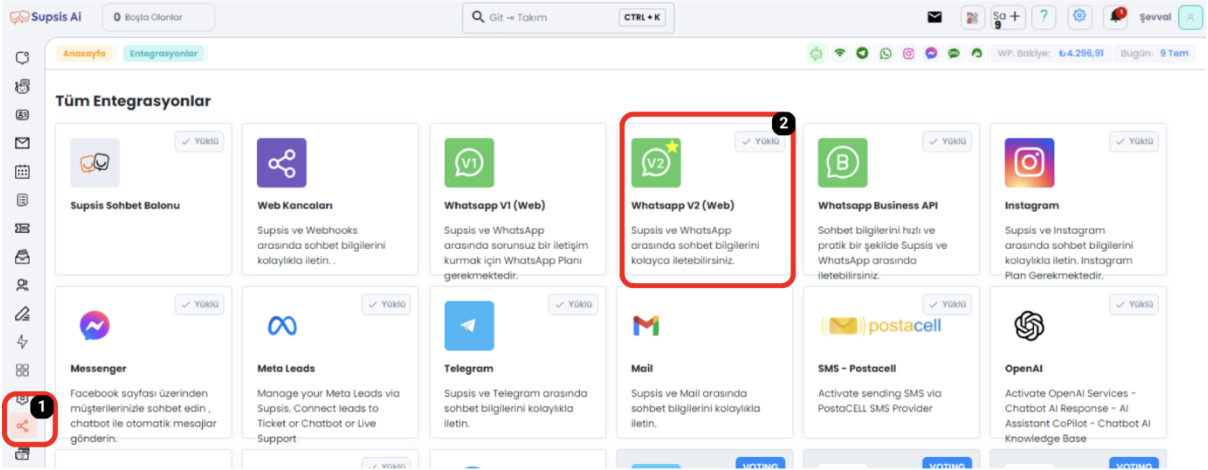Open the contact card icon in sidebar

point(22,115)
